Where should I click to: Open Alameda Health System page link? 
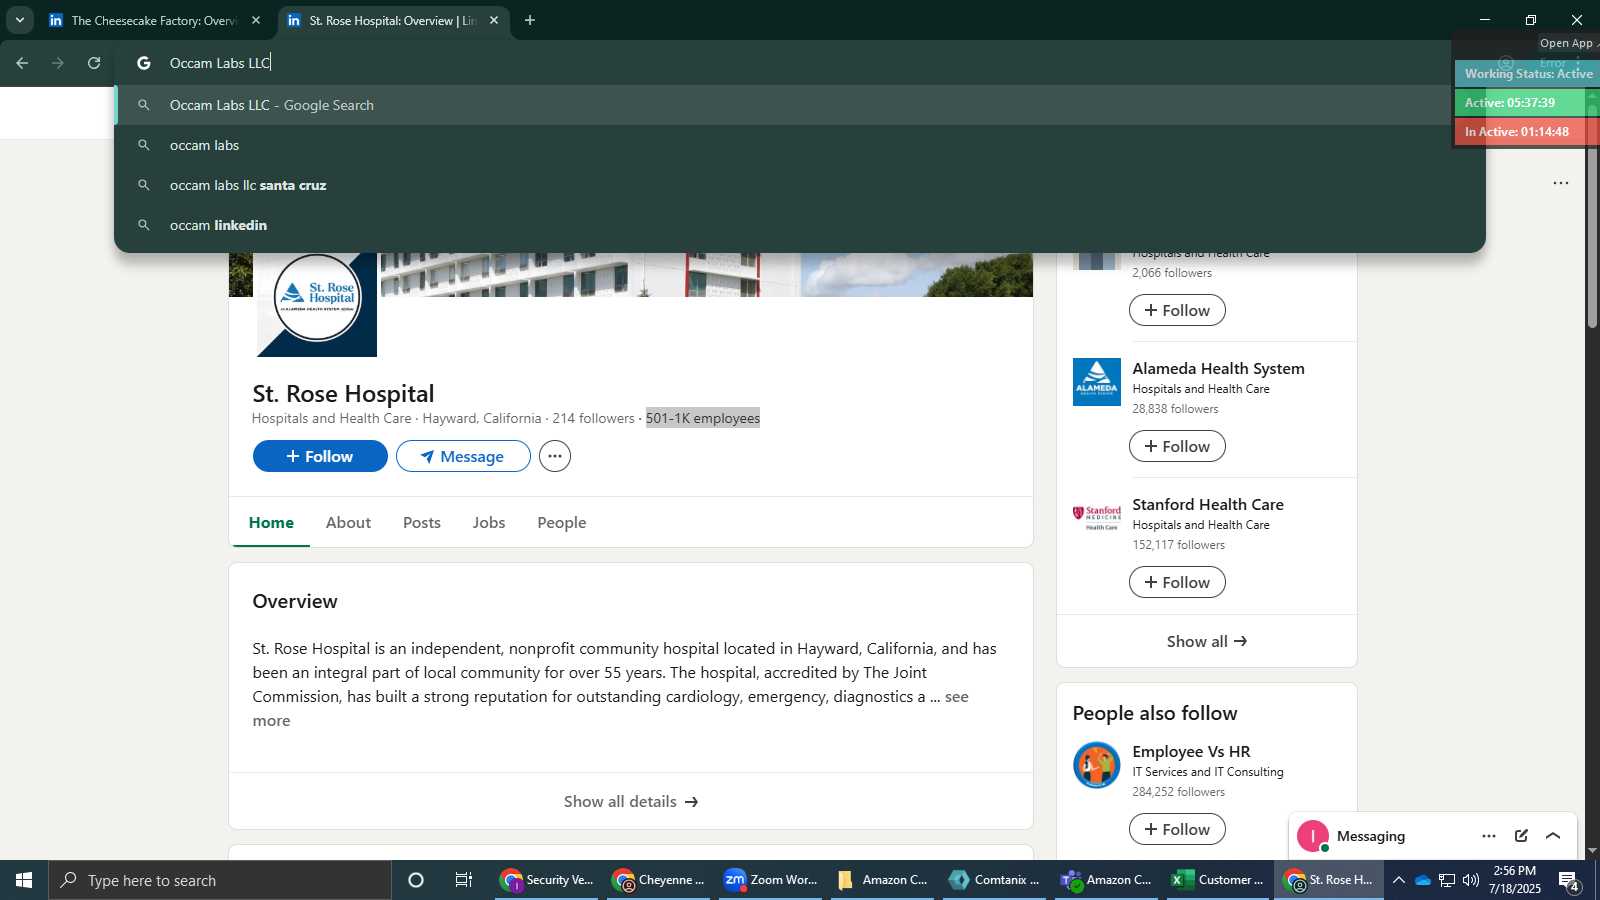point(1218,368)
